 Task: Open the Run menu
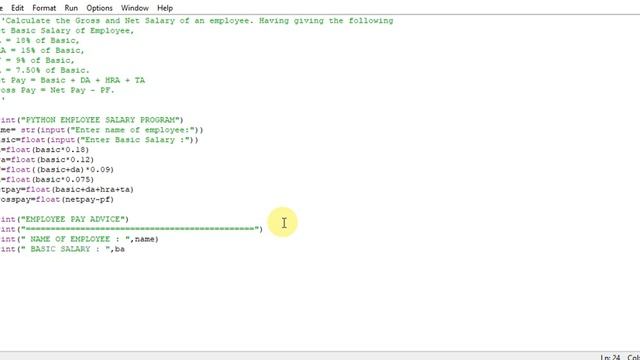[71, 8]
